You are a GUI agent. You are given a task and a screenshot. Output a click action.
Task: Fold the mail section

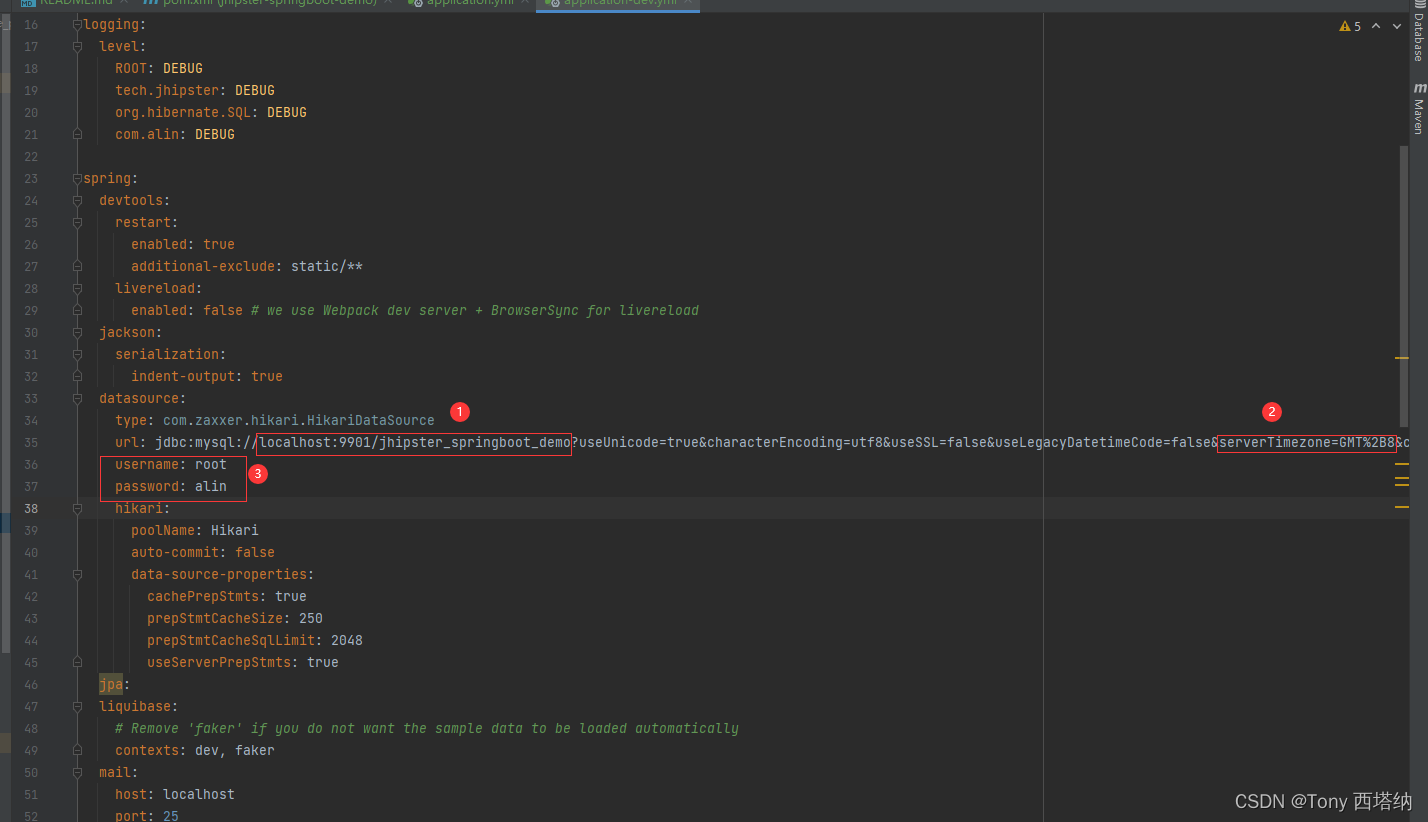(x=77, y=773)
